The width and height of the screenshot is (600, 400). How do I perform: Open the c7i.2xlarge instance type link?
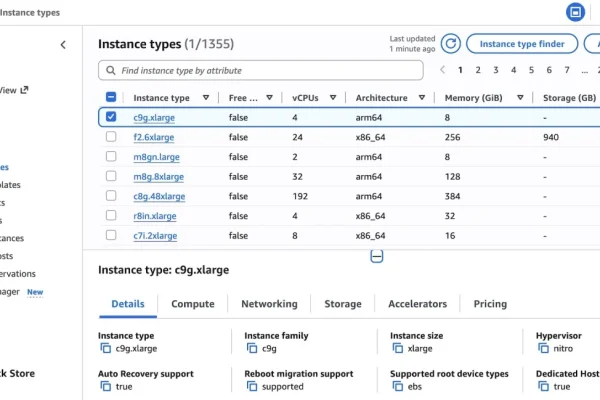[x=155, y=236]
